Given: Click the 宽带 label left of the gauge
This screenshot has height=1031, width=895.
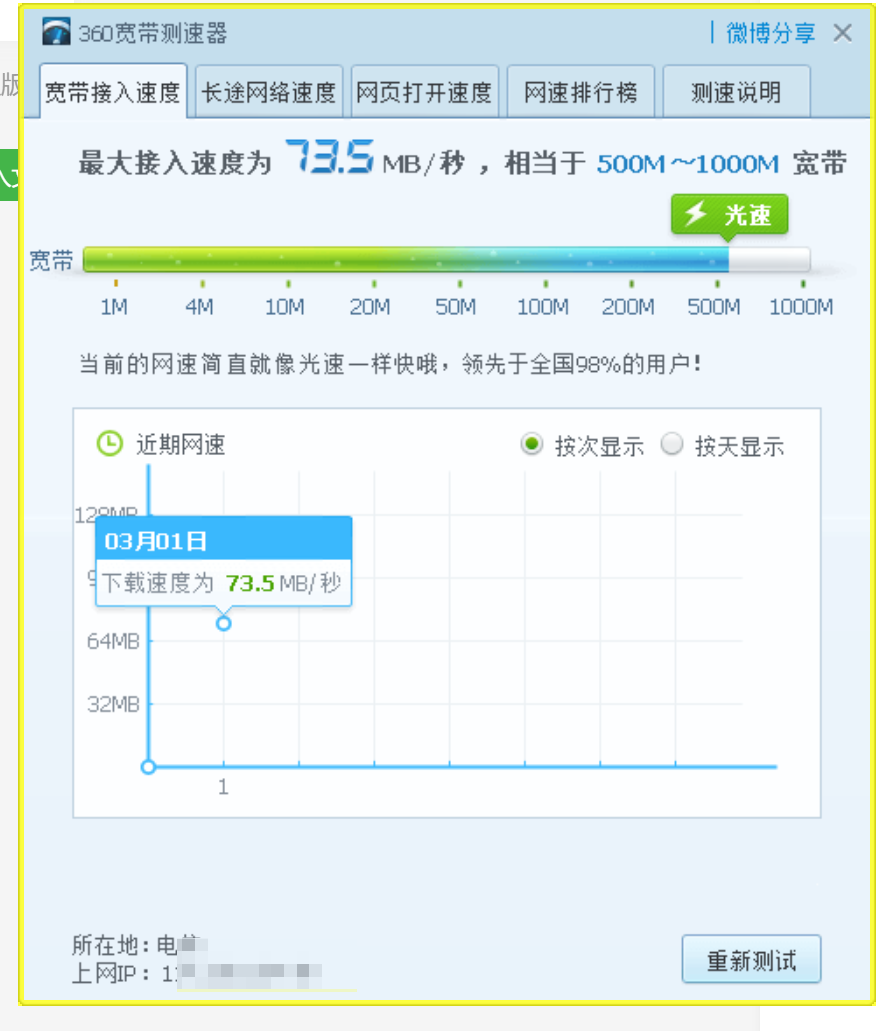Looking at the screenshot, I should pyautogui.click(x=51, y=260).
